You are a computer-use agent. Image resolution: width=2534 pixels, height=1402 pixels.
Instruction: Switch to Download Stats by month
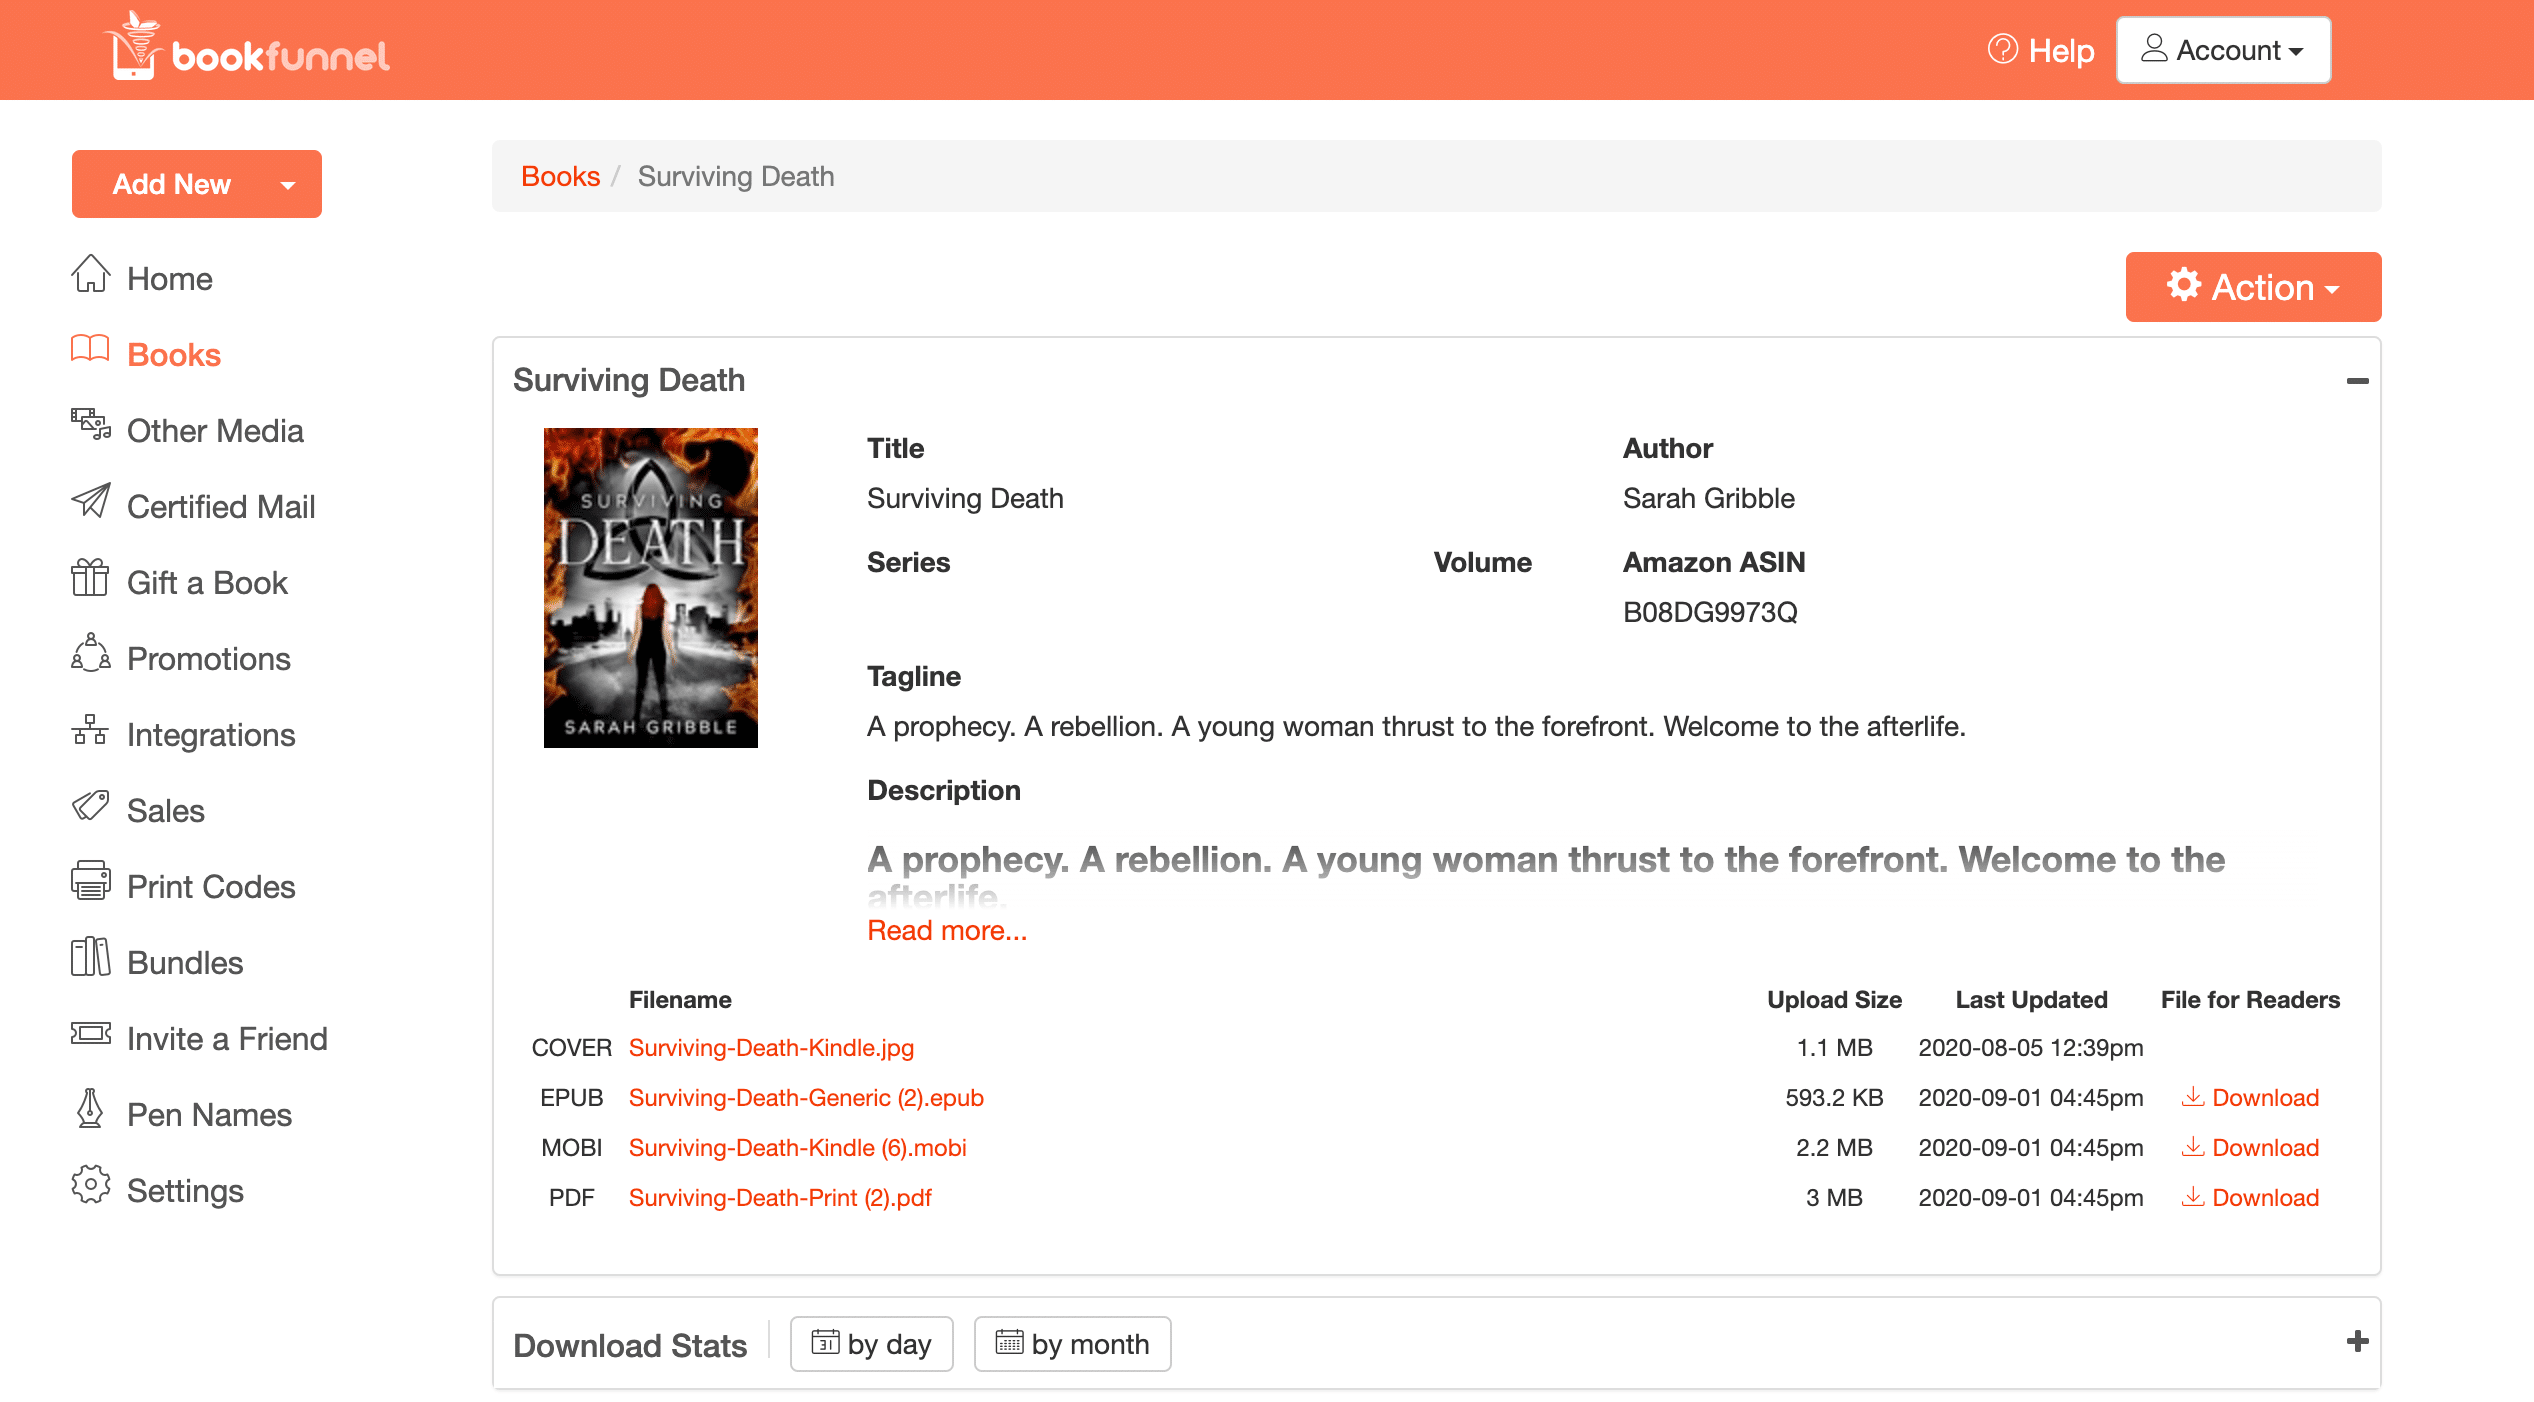pos(1072,1343)
